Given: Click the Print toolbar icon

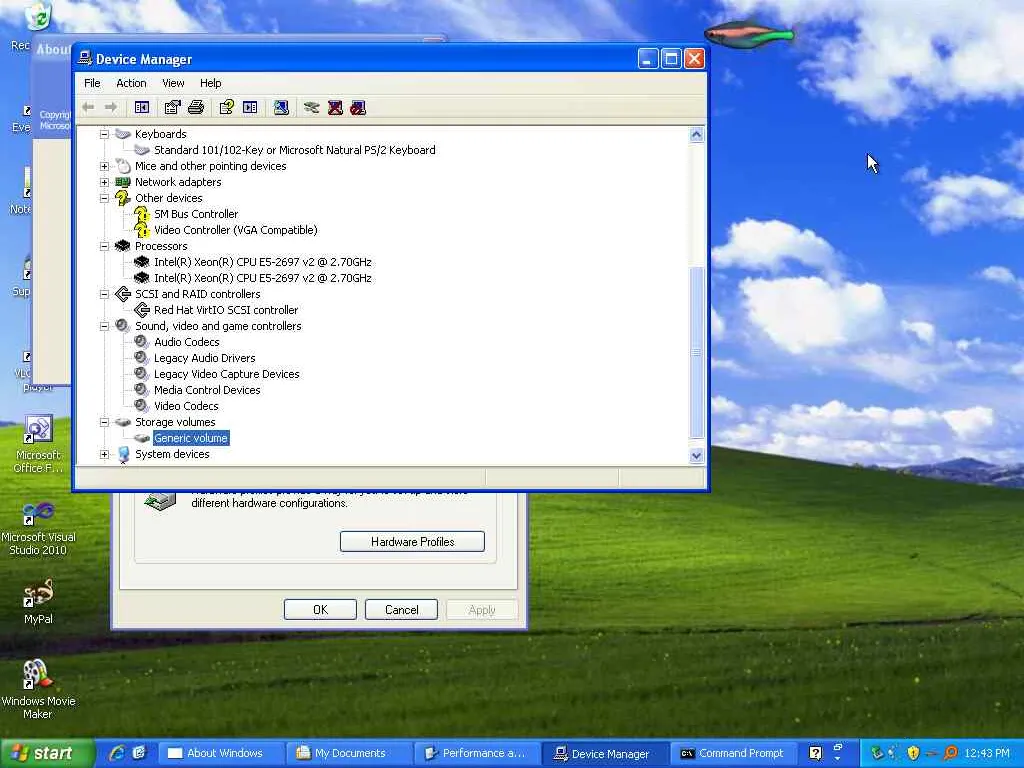Looking at the screenshot, I should click(x=196, y=107).
